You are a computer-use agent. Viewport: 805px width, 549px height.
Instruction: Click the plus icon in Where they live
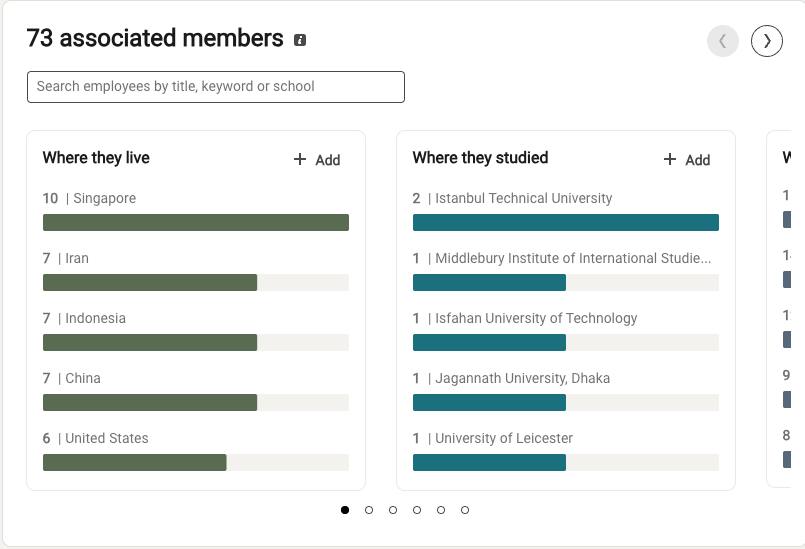point(300,159)
